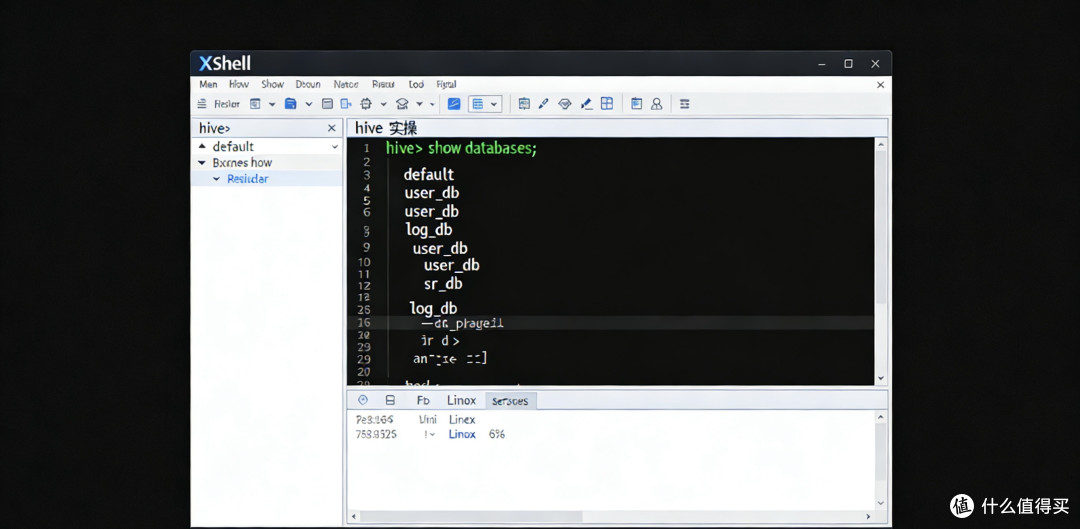Click the circular clock icon in bottom panel
Image resolution: width=1080 pixels, height=529 pixels.
363,400
